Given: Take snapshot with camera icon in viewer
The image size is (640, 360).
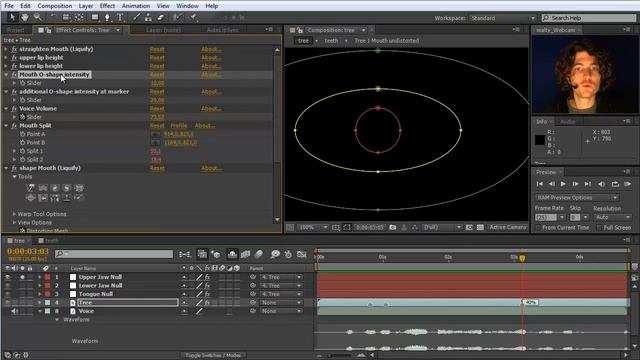Looking at the screenshot, I should pos(393,227).
